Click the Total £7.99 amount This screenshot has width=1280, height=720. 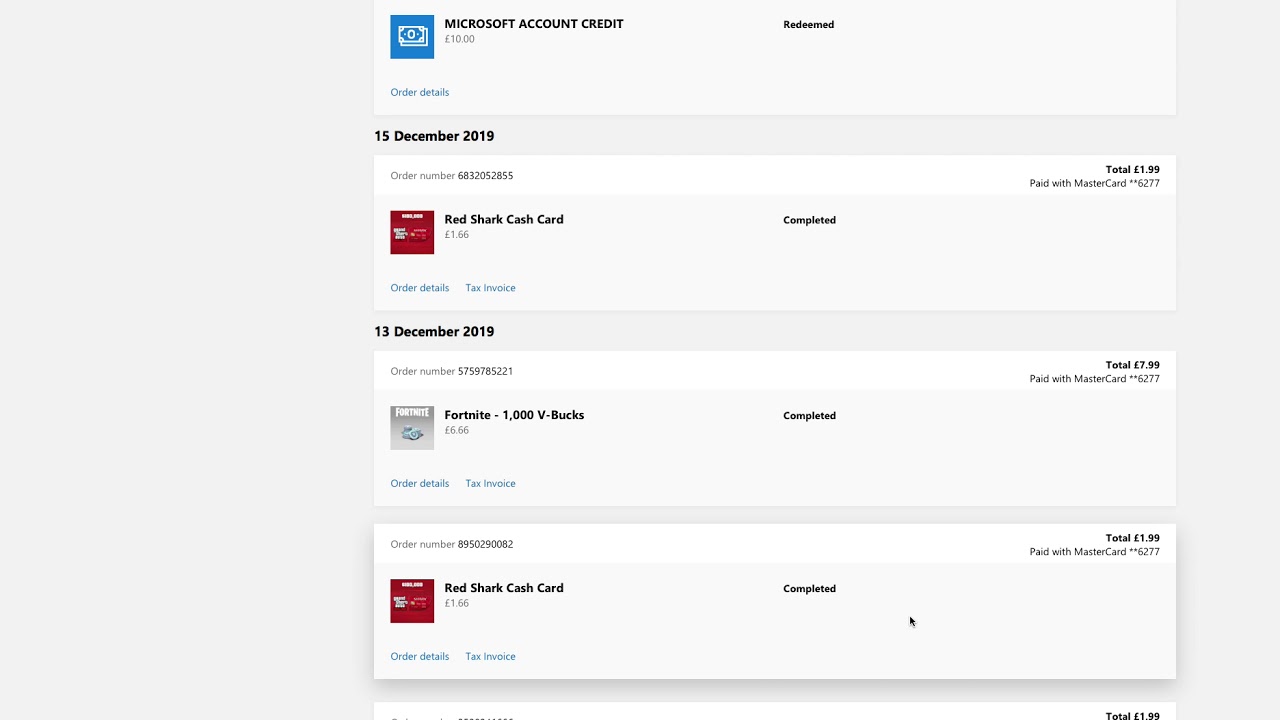(1132, 365)
